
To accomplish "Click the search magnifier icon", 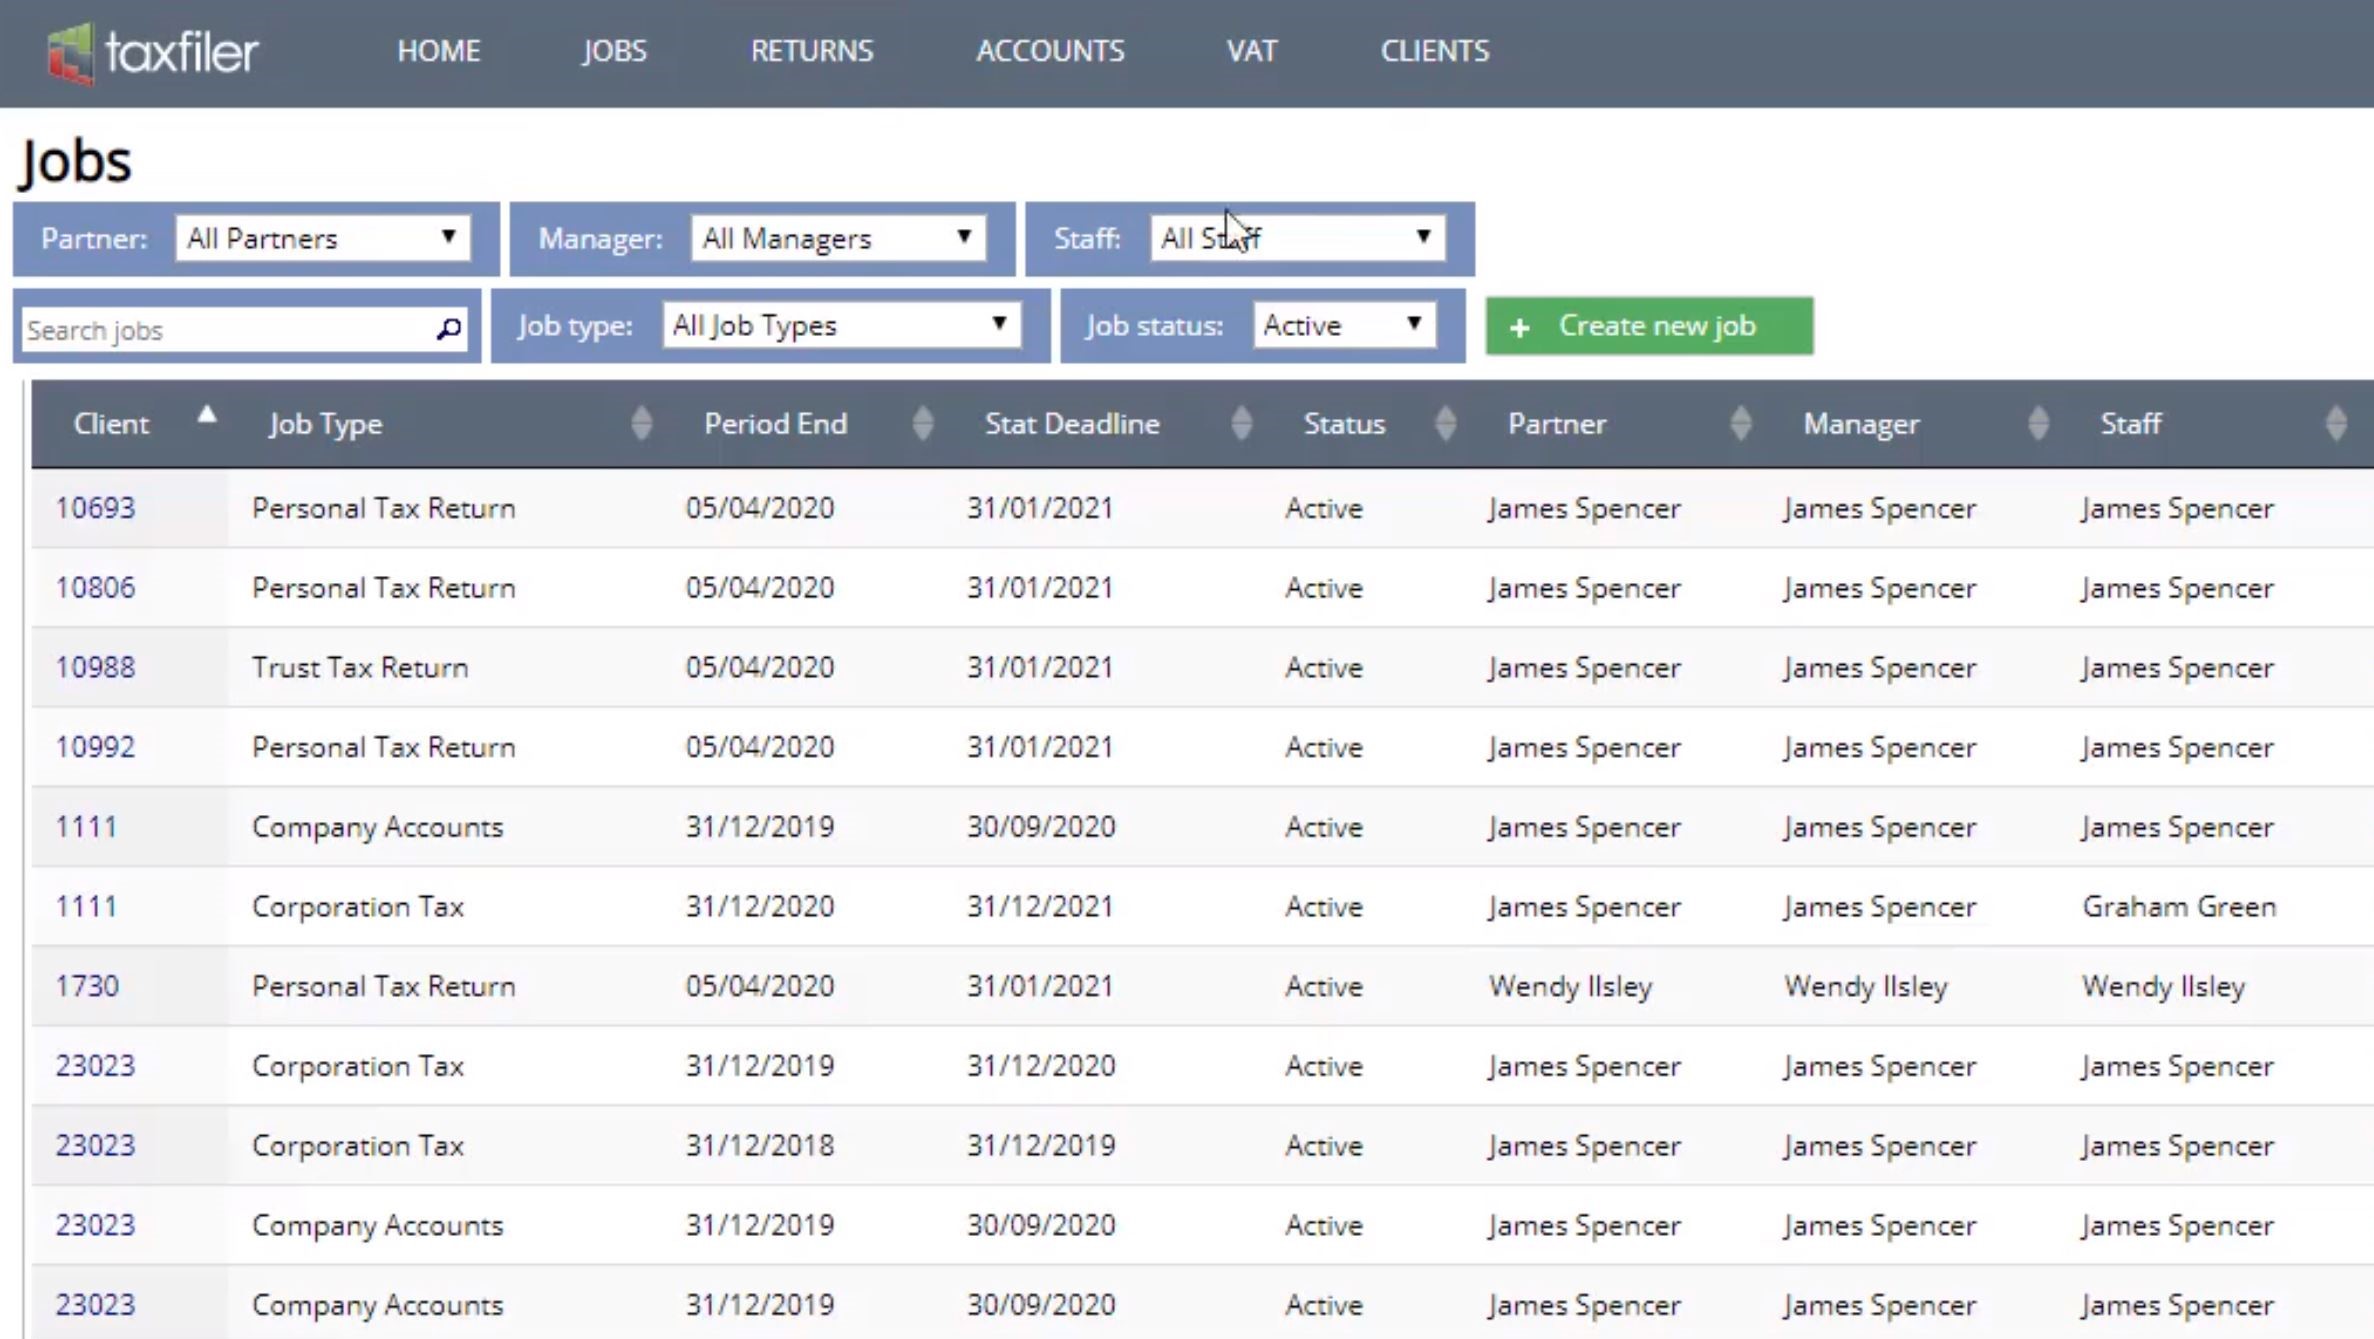I will (449, 328).
